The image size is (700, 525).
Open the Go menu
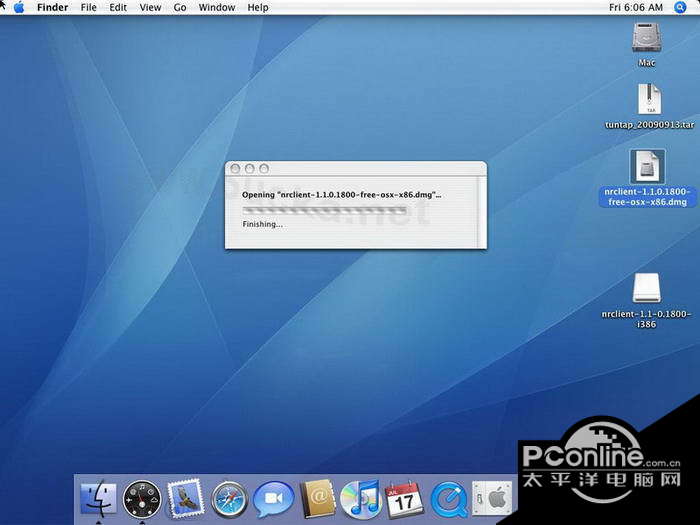[x=180, y=7]
